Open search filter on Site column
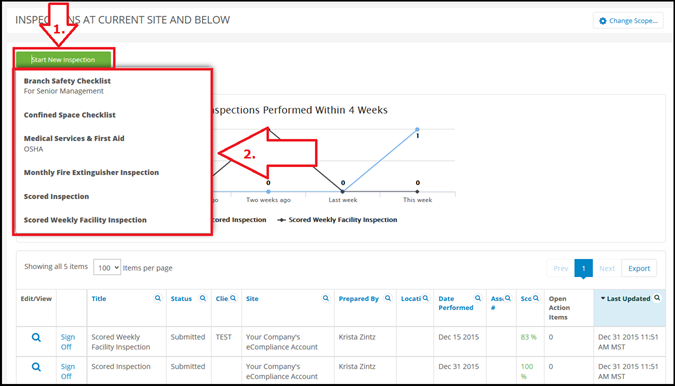The width and height of the screenshot is (675, 386). pos(326,298)
